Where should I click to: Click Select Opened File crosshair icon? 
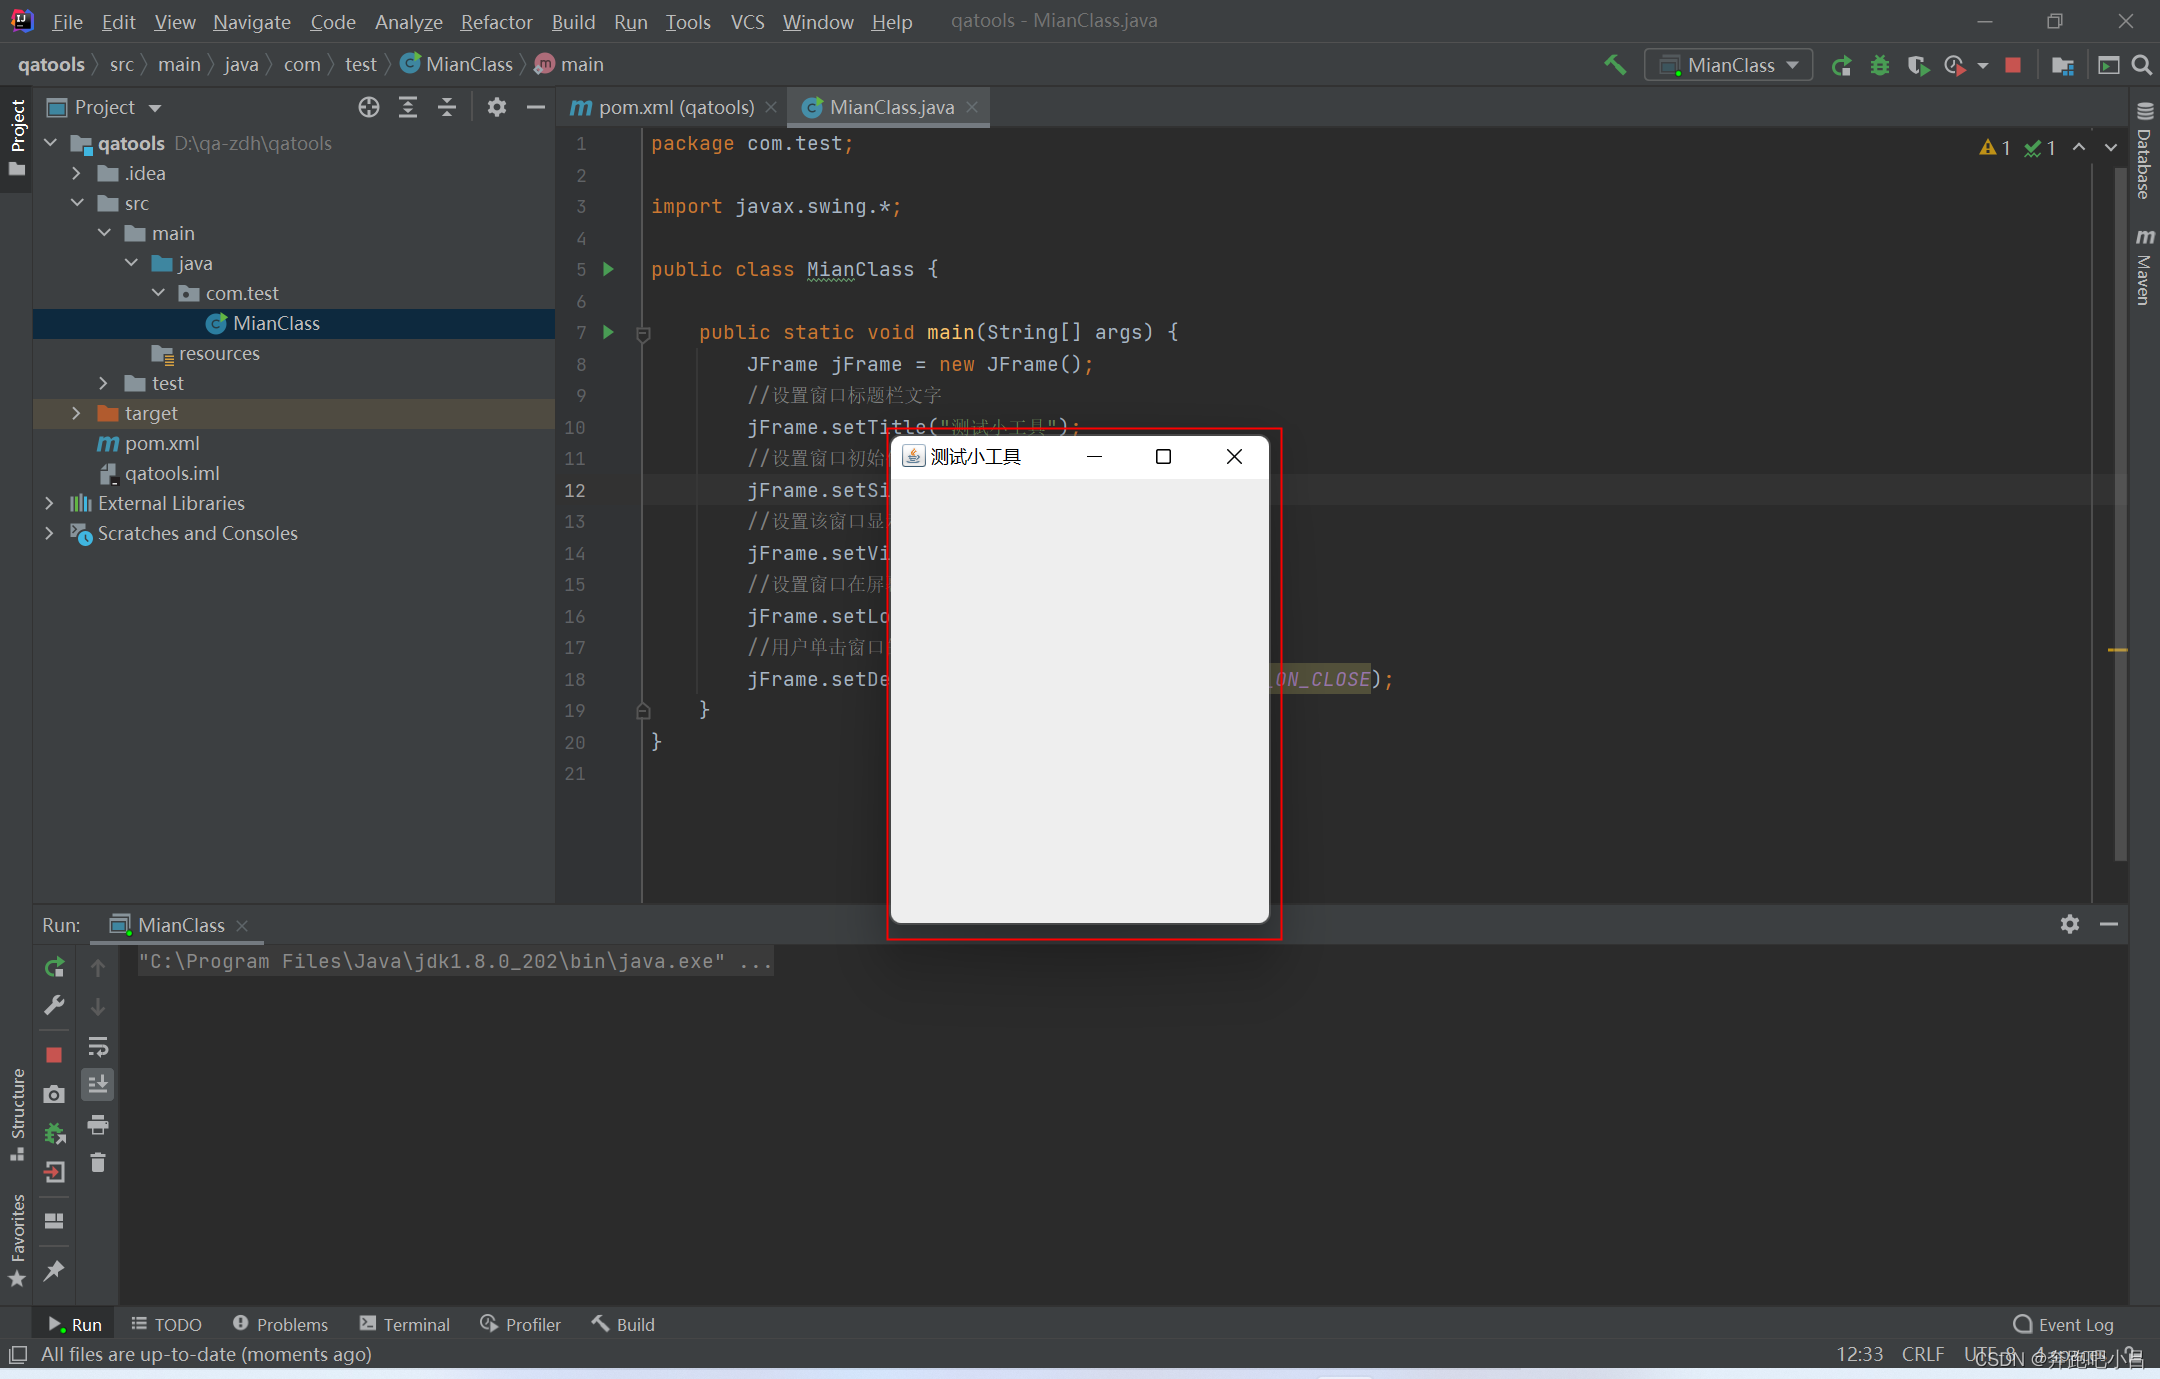[369, 107]
